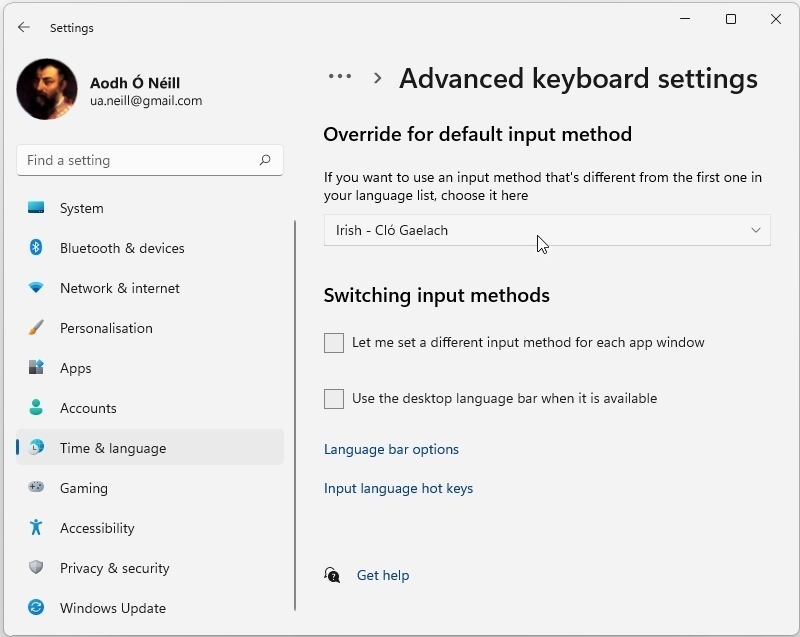Screen dimensions: 800x637
Task: Expand breadcrumb ellipsis for parent pages
Action: (340, 77)
